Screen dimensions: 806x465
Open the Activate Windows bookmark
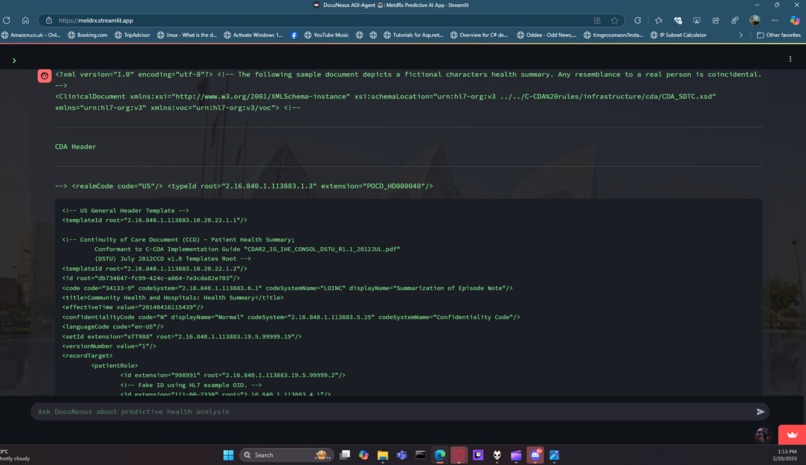pyautogui.click(x=253, y=35)
